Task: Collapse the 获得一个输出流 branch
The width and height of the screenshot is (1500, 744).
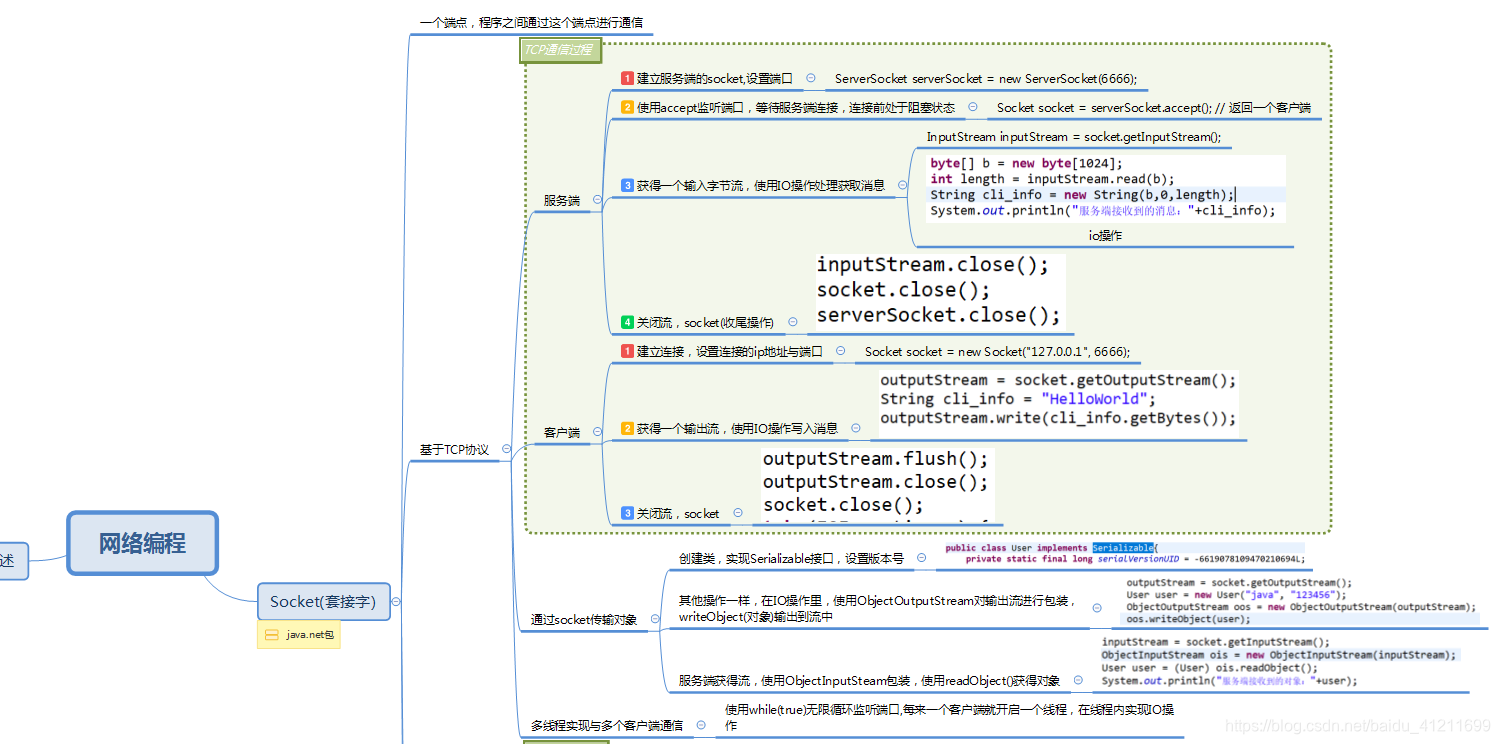Action: click(855, 428)
